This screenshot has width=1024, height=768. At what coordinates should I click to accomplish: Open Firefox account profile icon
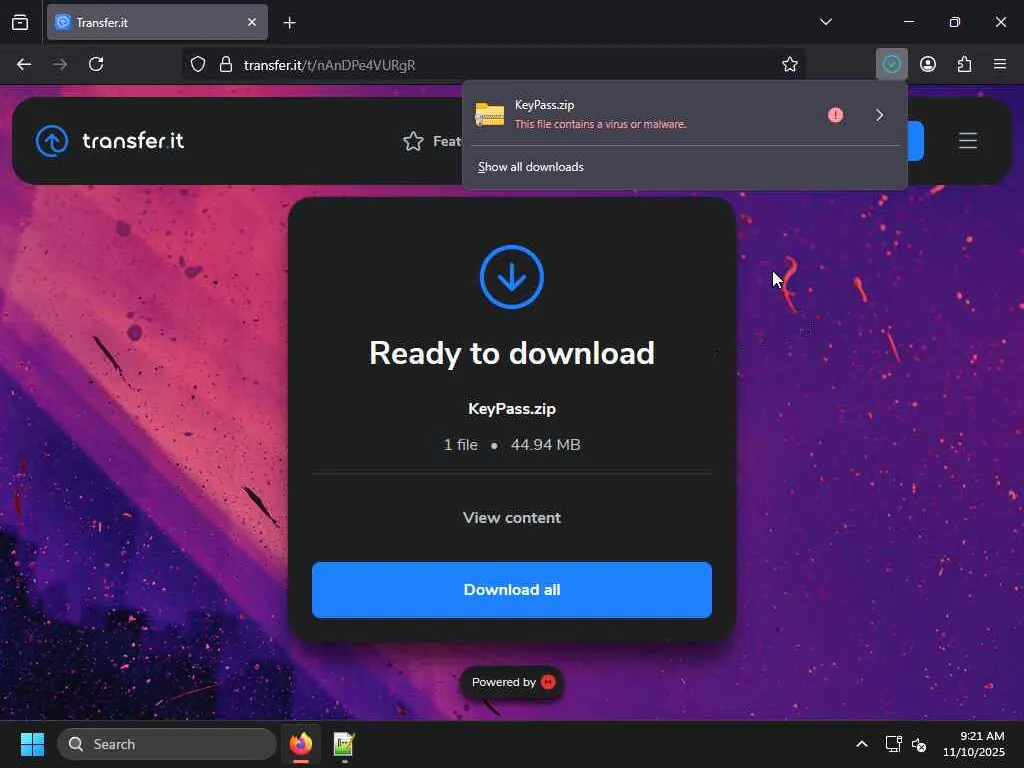[x=928, y=64]
